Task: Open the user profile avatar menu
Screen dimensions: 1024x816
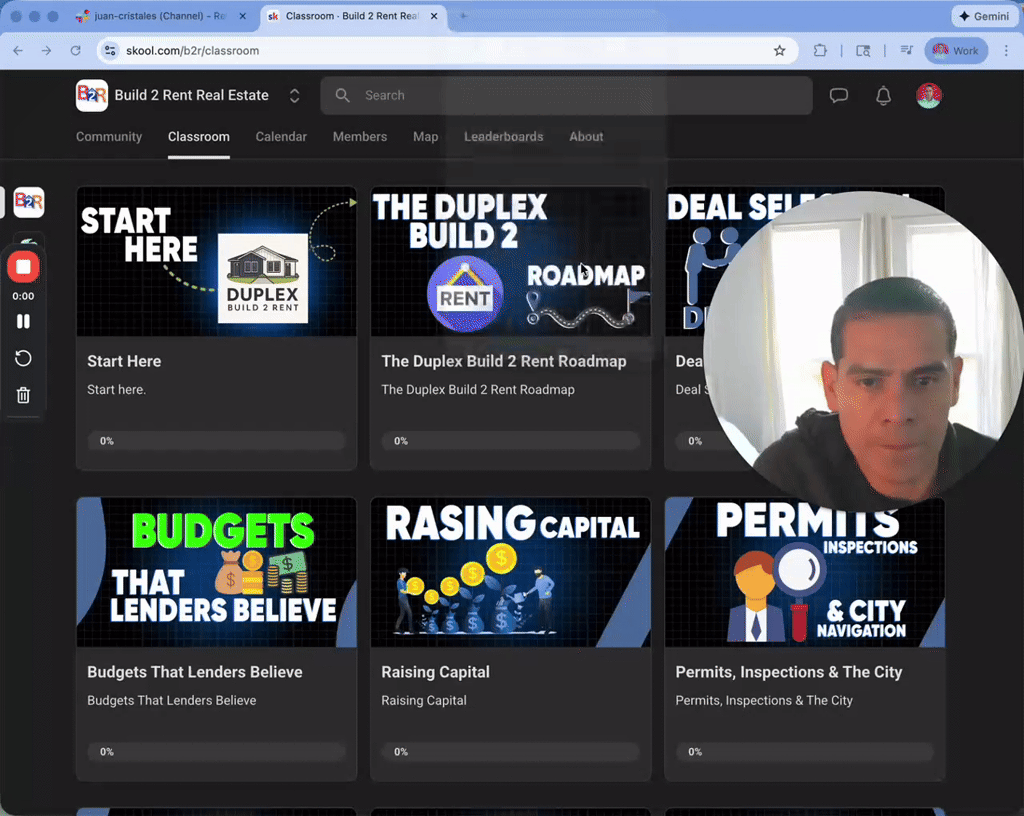Action: point(929,96)
